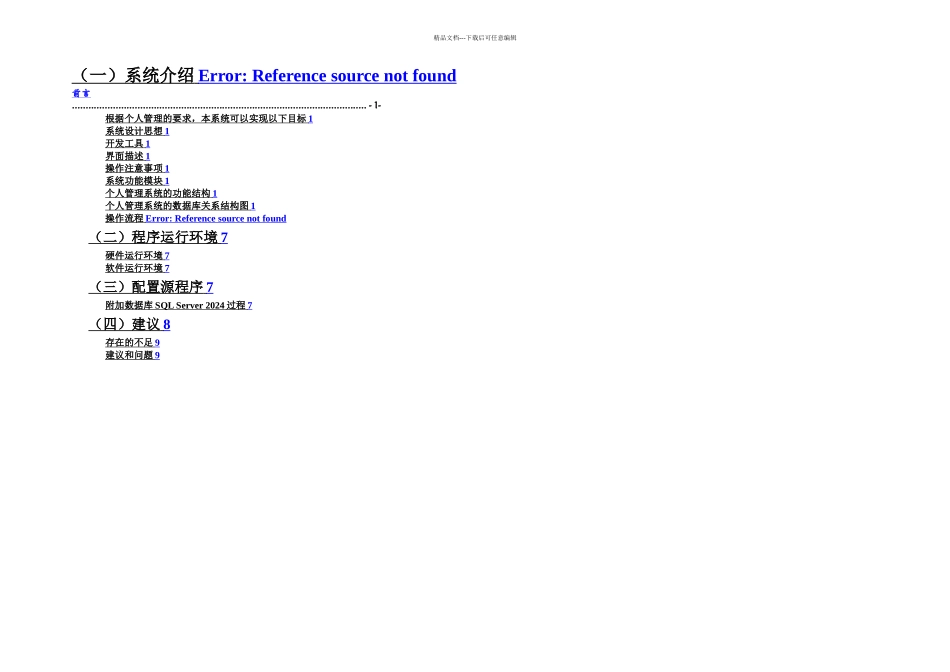
Task: Jump to 界面描述 section
Action: point(128,156)
